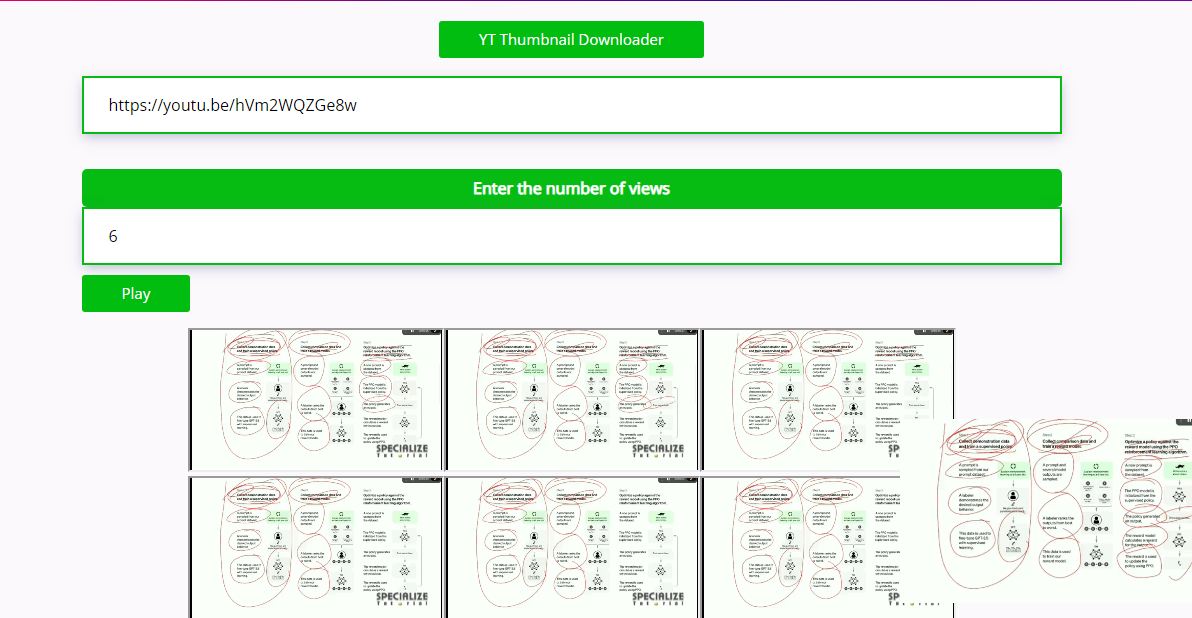Focus the YouTube URL input field

(x=572, y=105)
